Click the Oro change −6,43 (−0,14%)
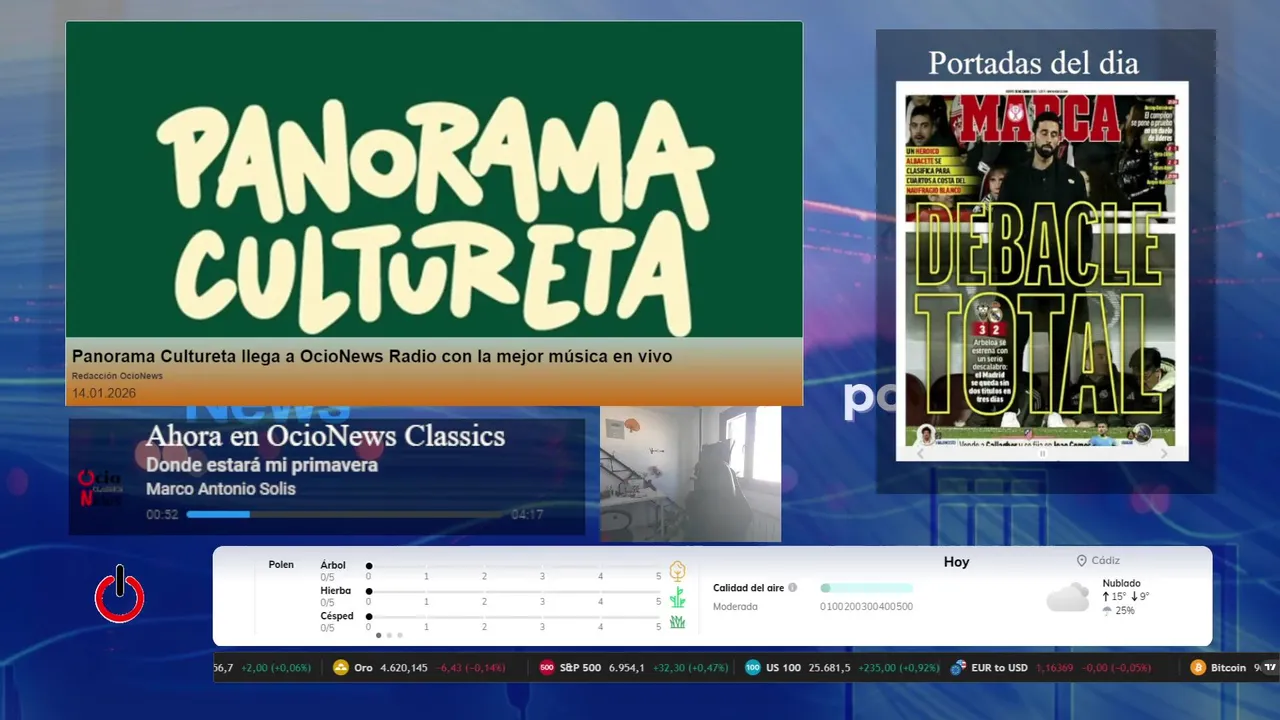The width and height of the screenshot is (1280, 720). 470,668
